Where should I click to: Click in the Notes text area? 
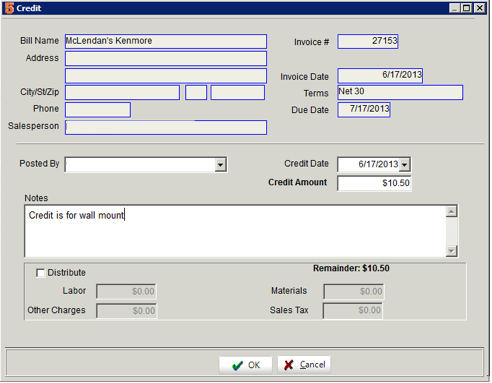coord(235,231)
